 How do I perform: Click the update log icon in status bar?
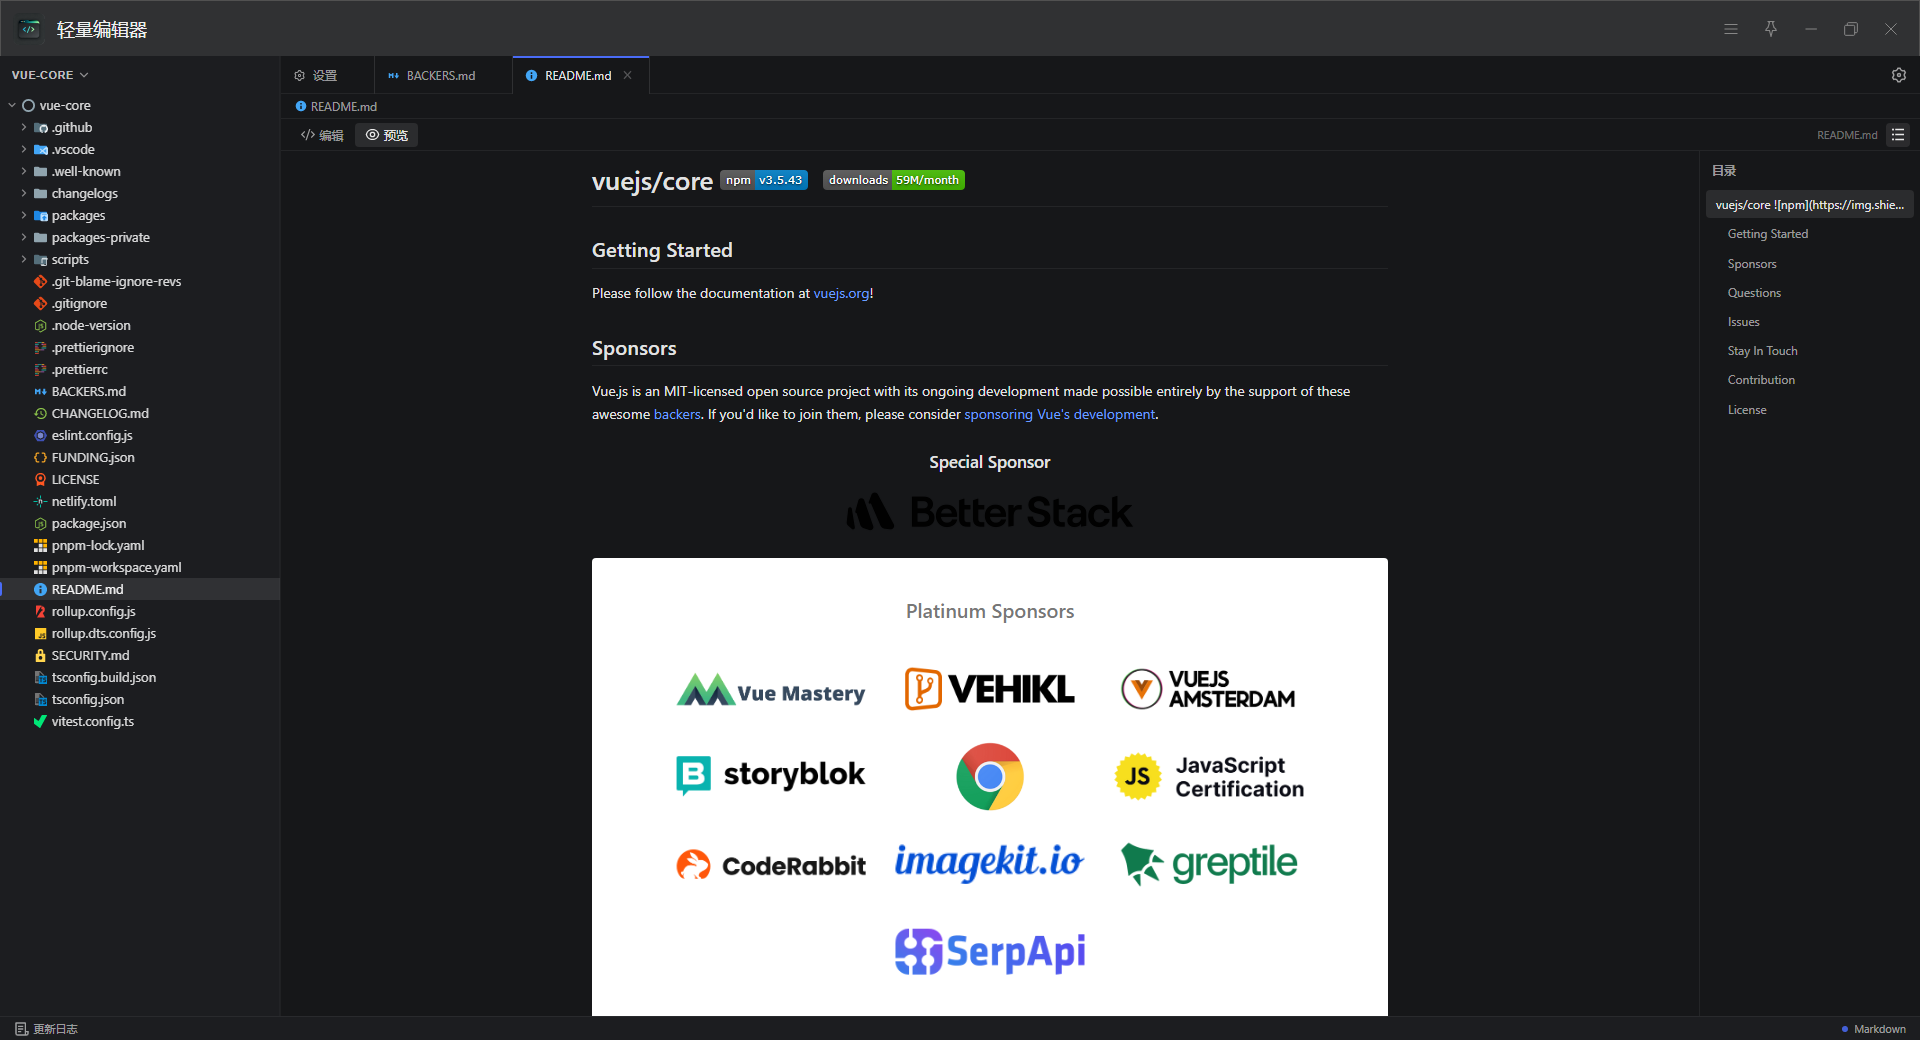click(21, 1029)
